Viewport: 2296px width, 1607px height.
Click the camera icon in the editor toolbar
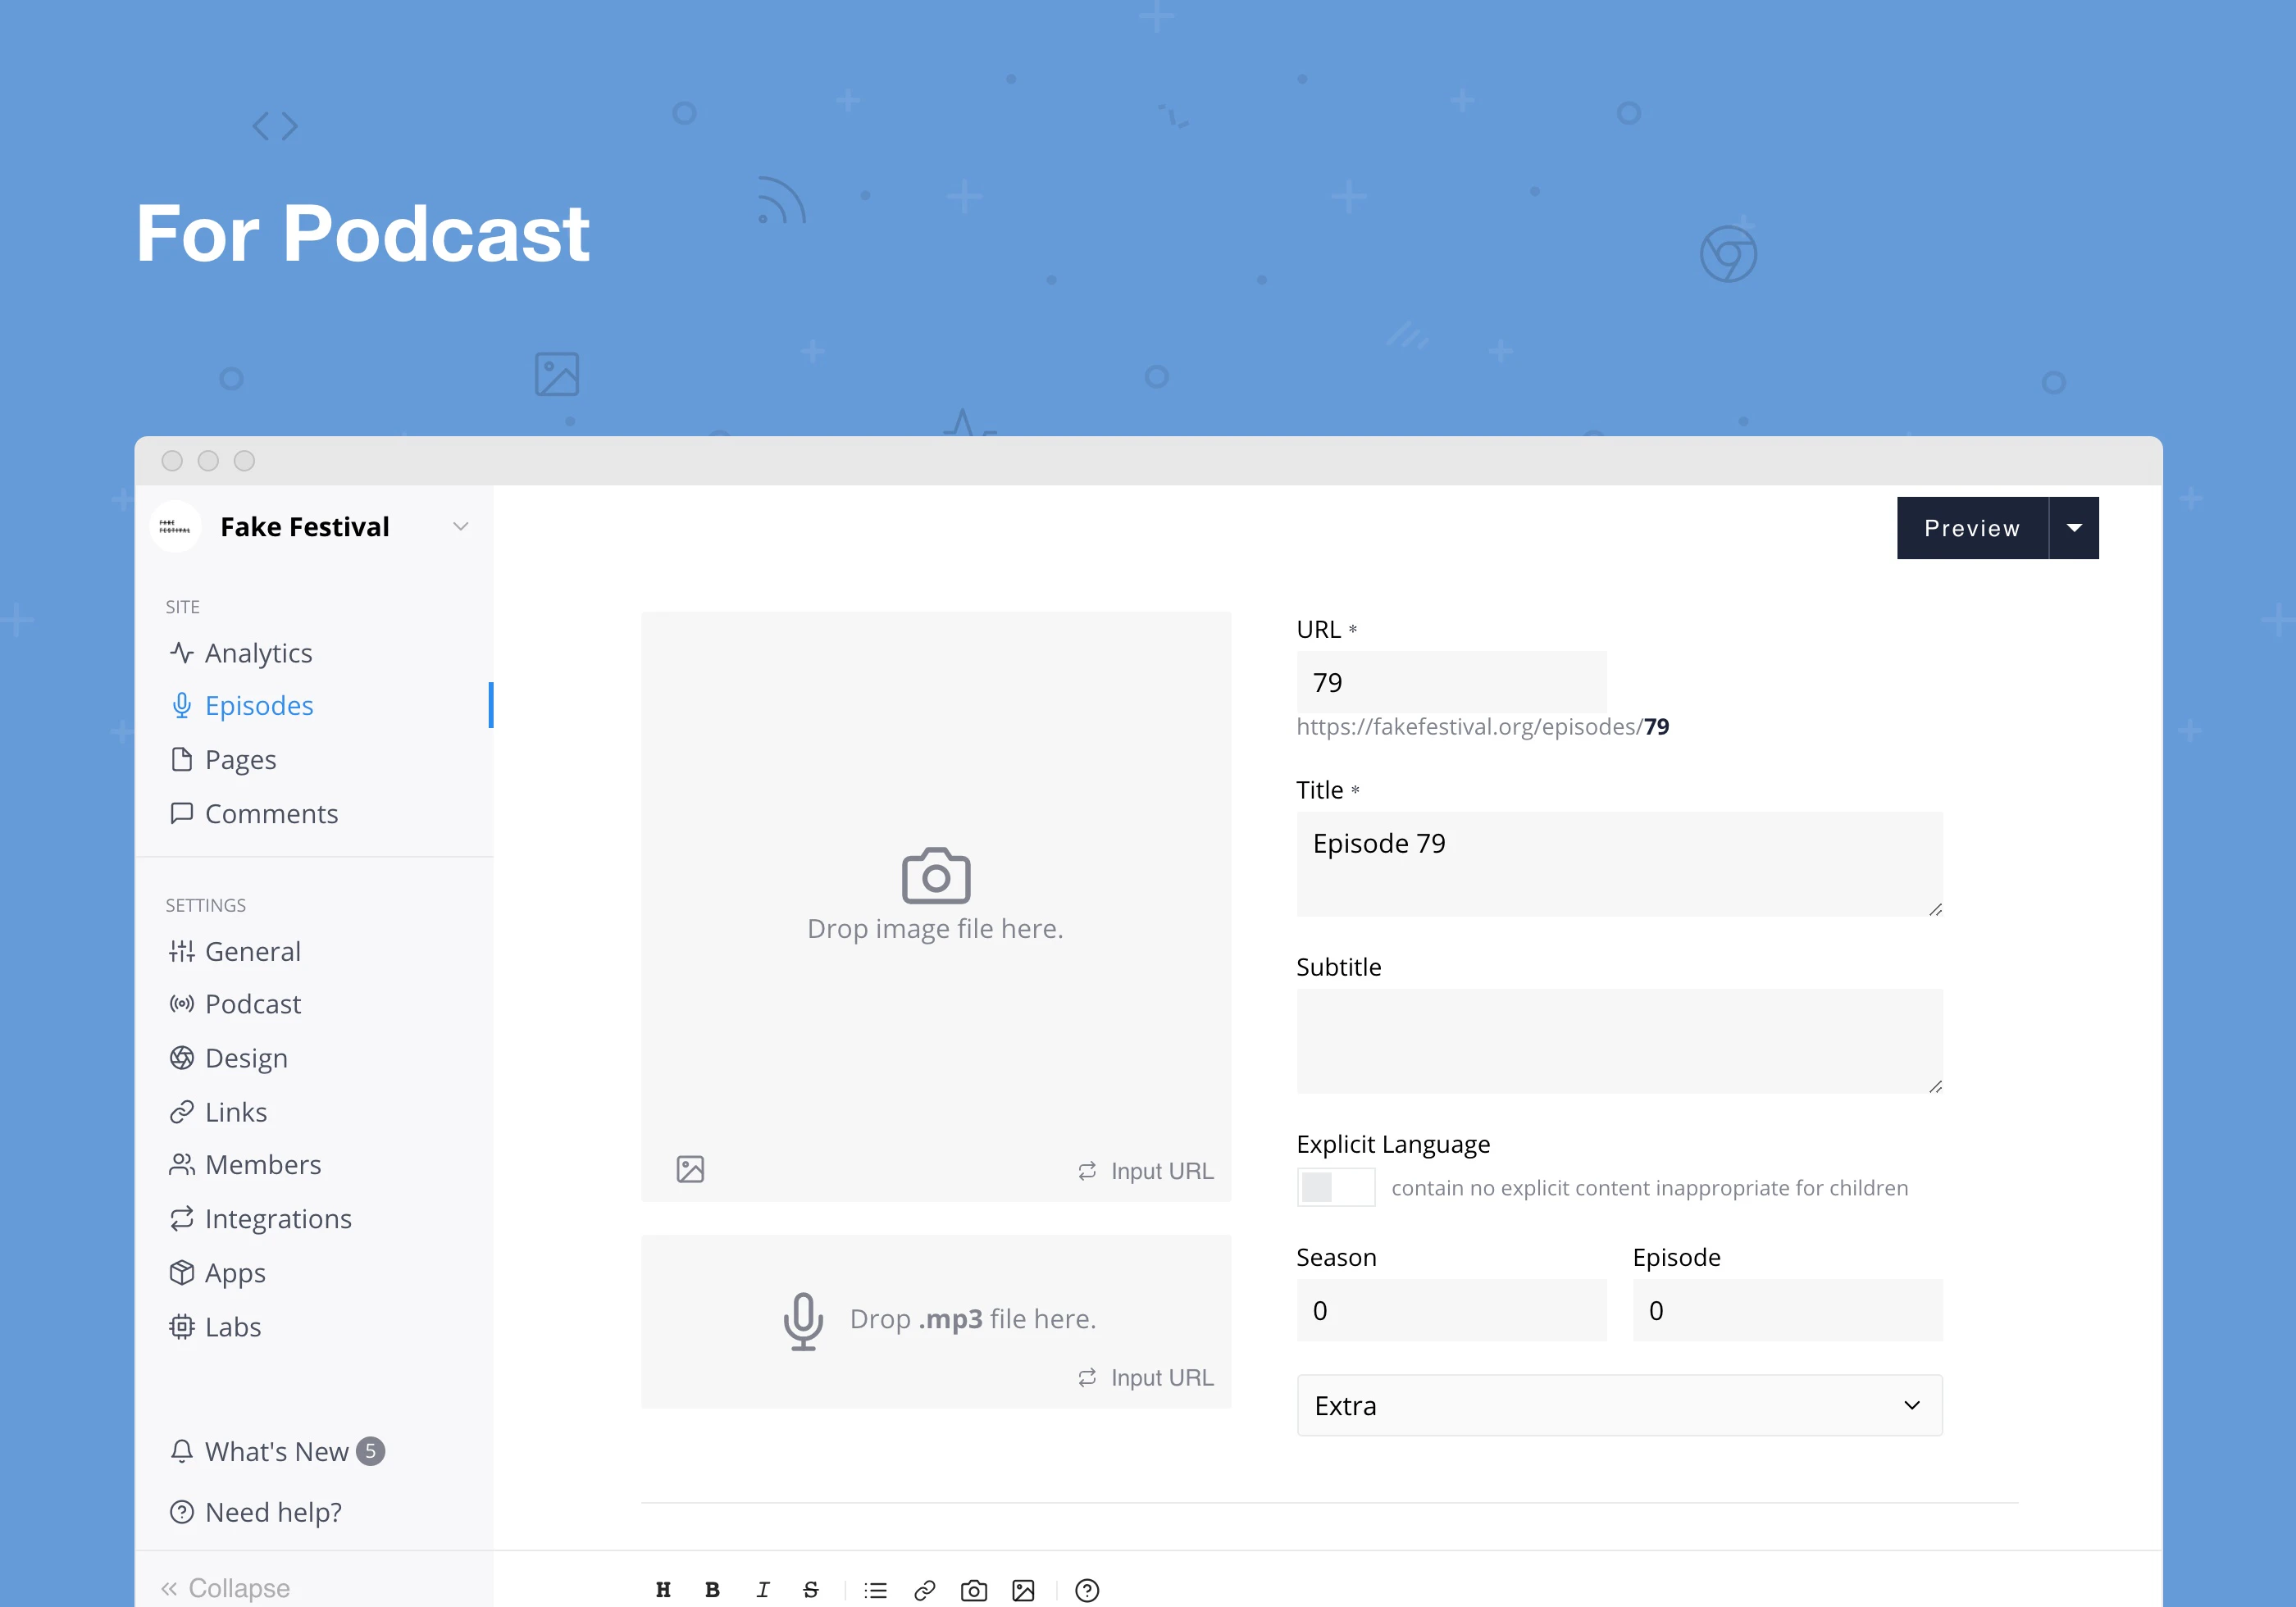(974, 1590)
